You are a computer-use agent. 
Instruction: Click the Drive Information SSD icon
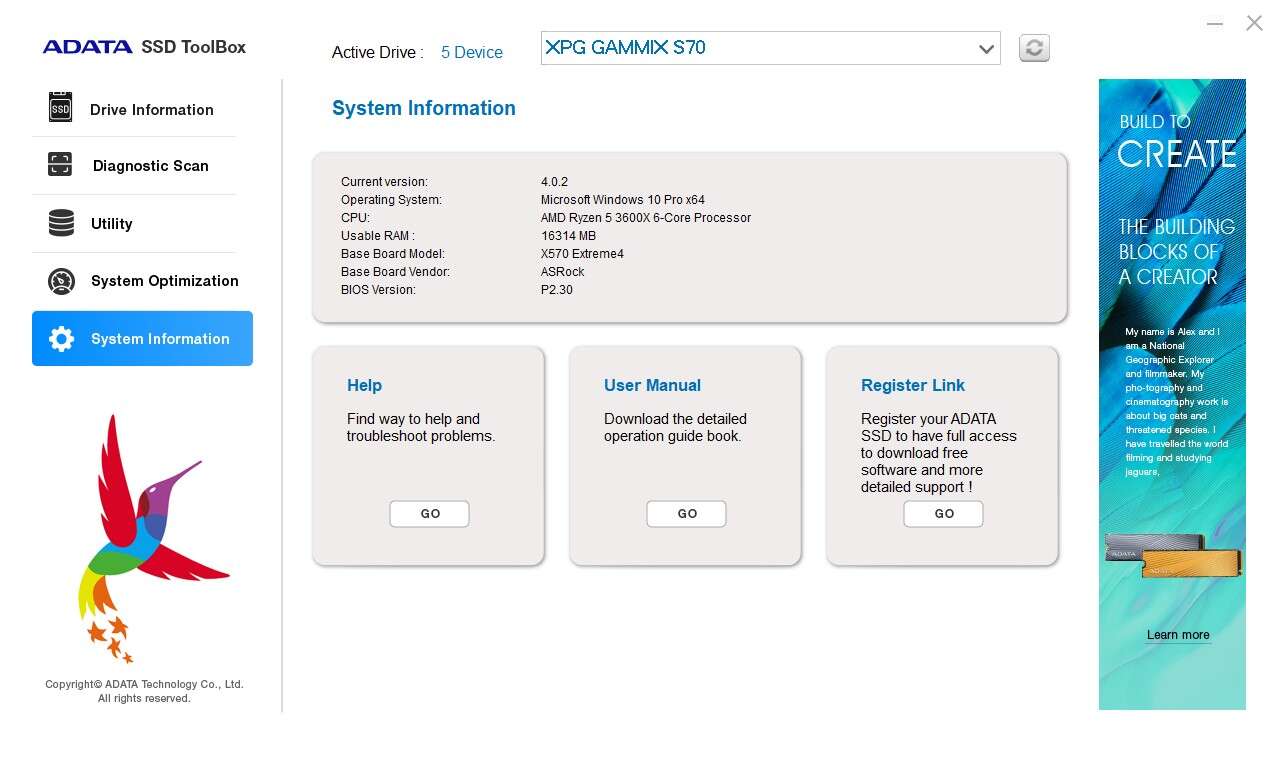click(x=60, y=108)
